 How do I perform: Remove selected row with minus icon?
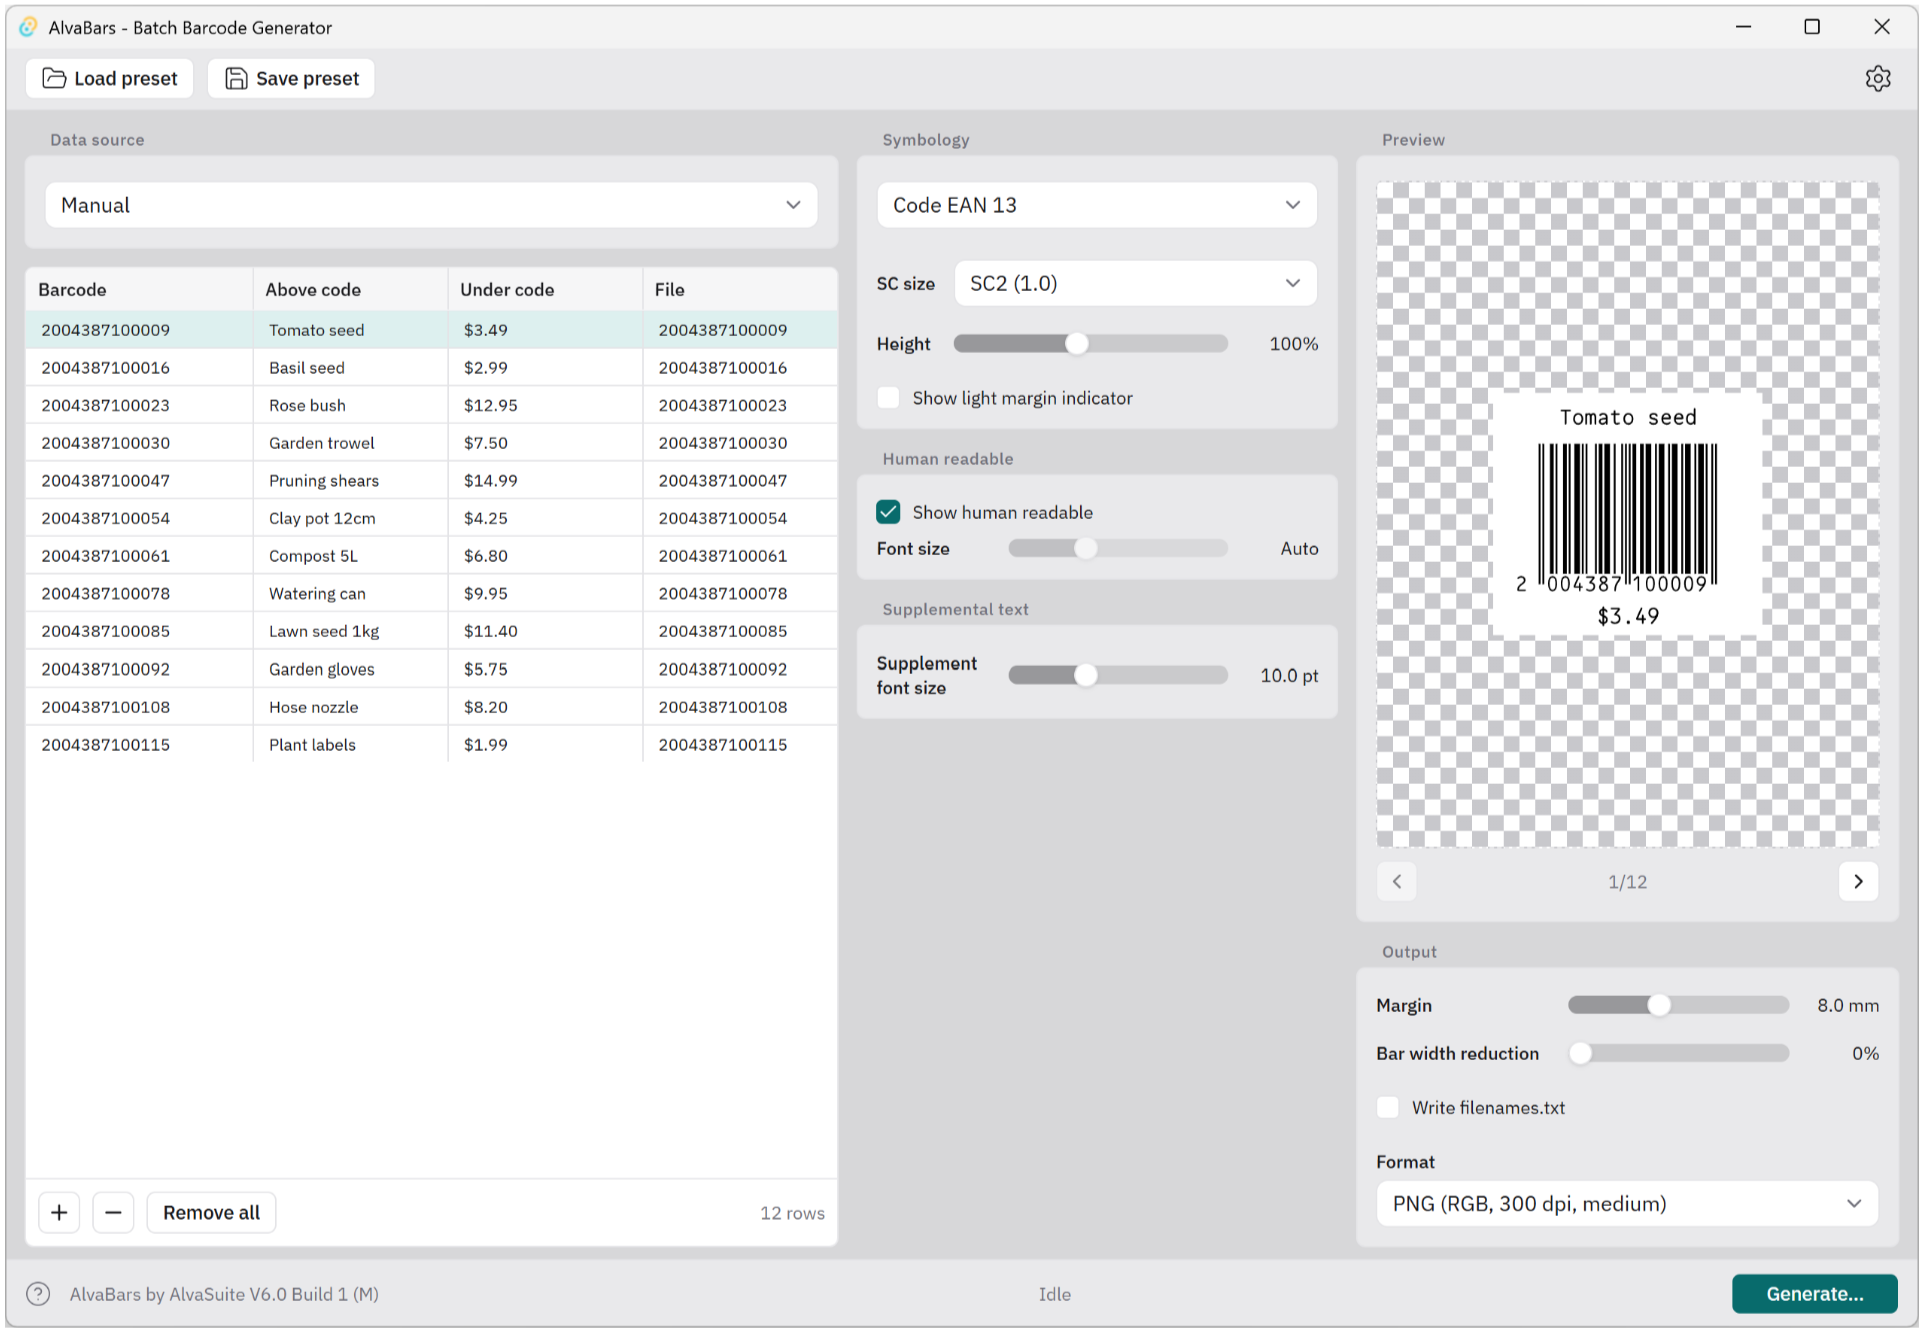pyautogui.click(x=113, y=1213)
